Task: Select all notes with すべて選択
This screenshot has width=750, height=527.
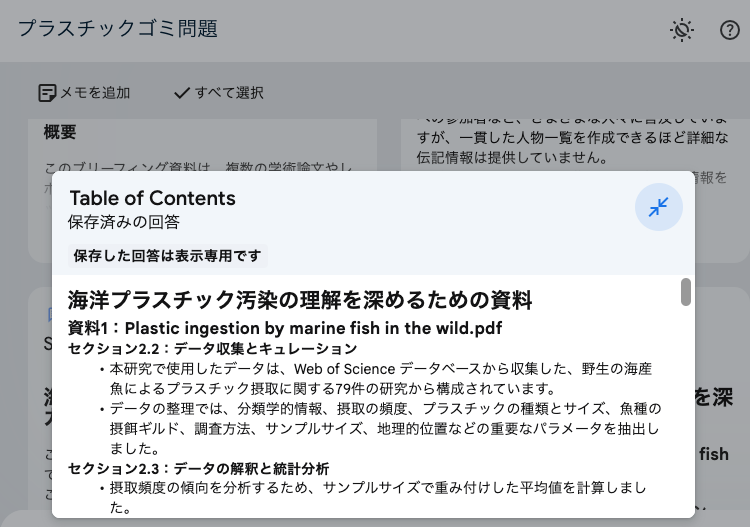Action: click(x=218, y=93)
